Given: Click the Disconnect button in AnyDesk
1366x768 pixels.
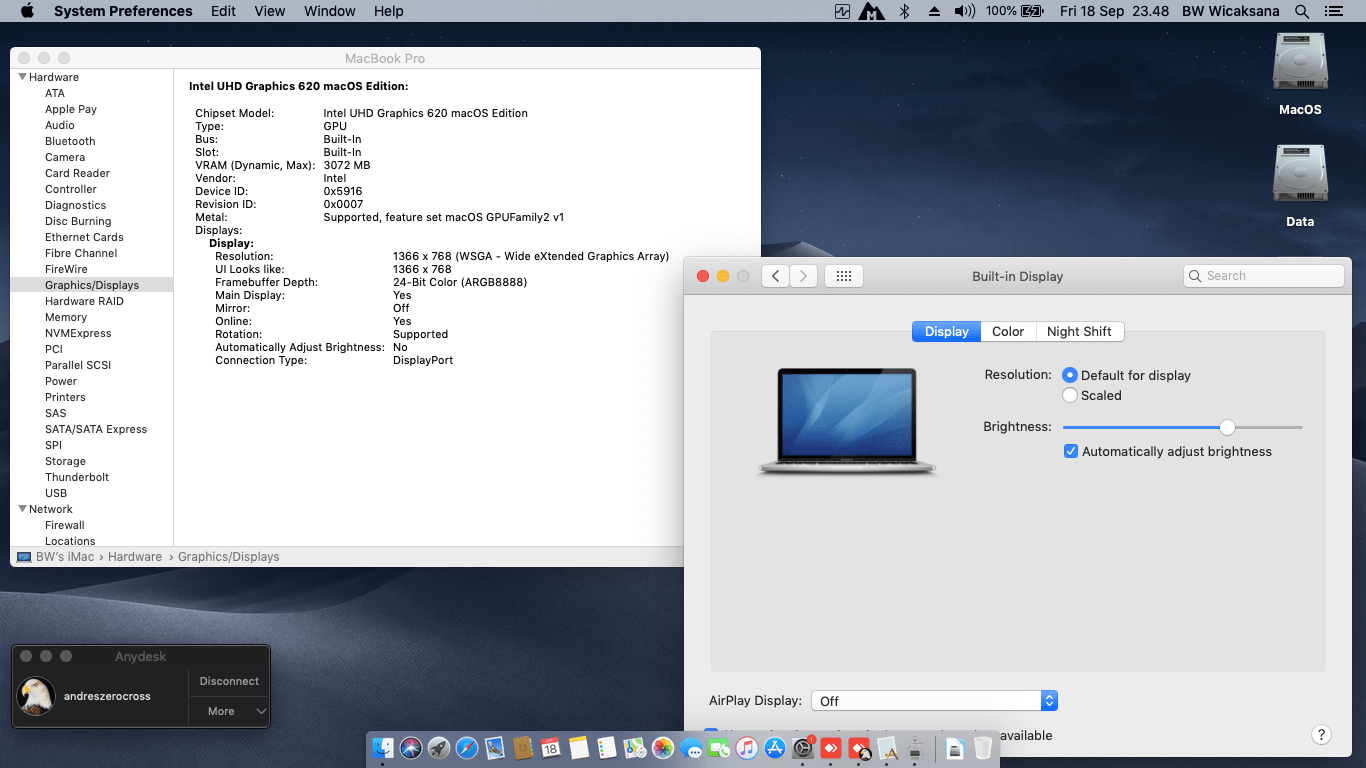Looking at the screenshot, I should pyautogui.click(x=228, y=681).
